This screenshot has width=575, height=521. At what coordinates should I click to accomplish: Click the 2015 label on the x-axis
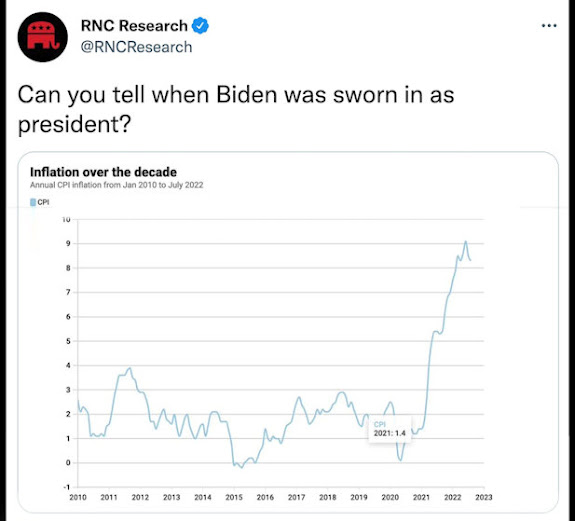tap(234, 497)
